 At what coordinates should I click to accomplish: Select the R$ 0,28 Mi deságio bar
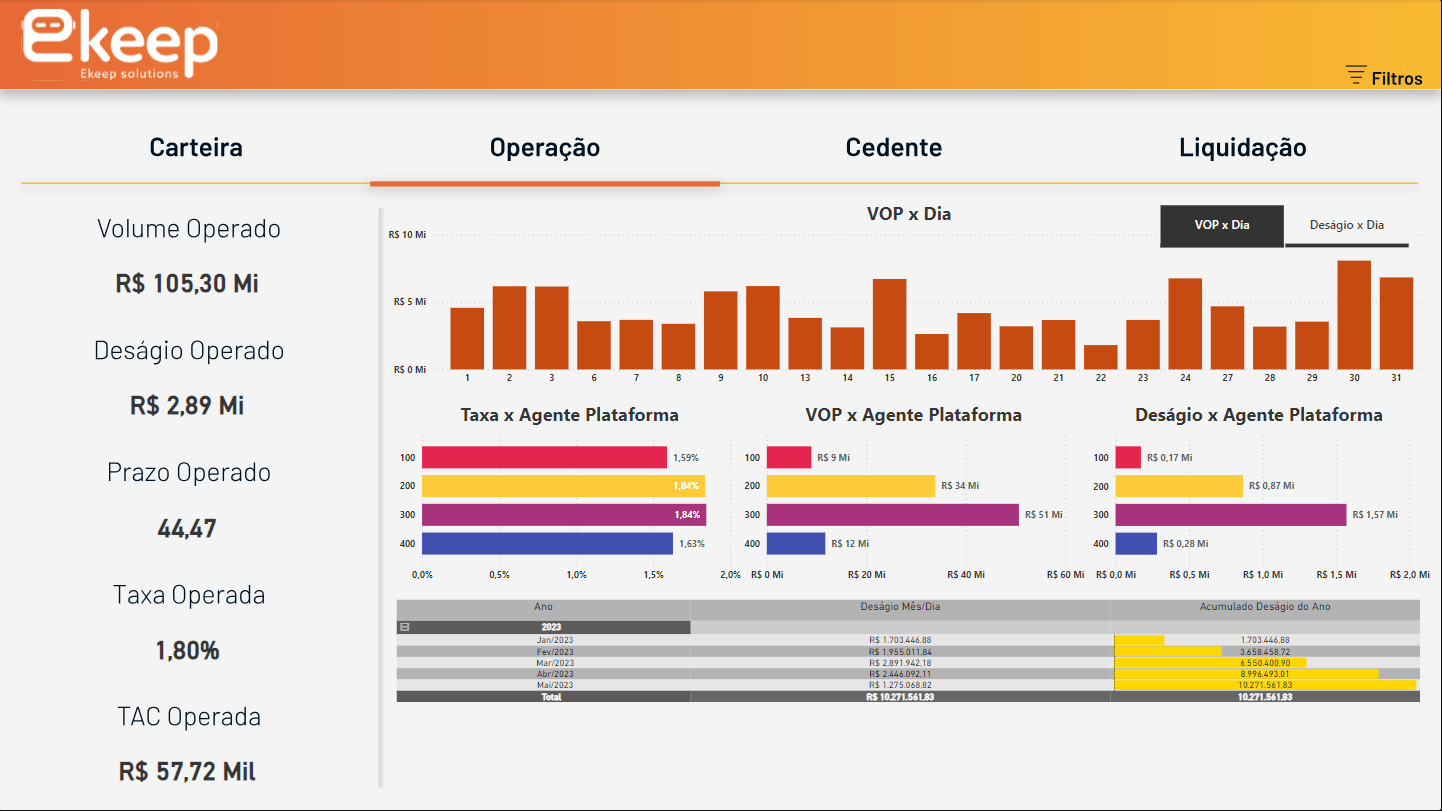[x=1136, y=544]
